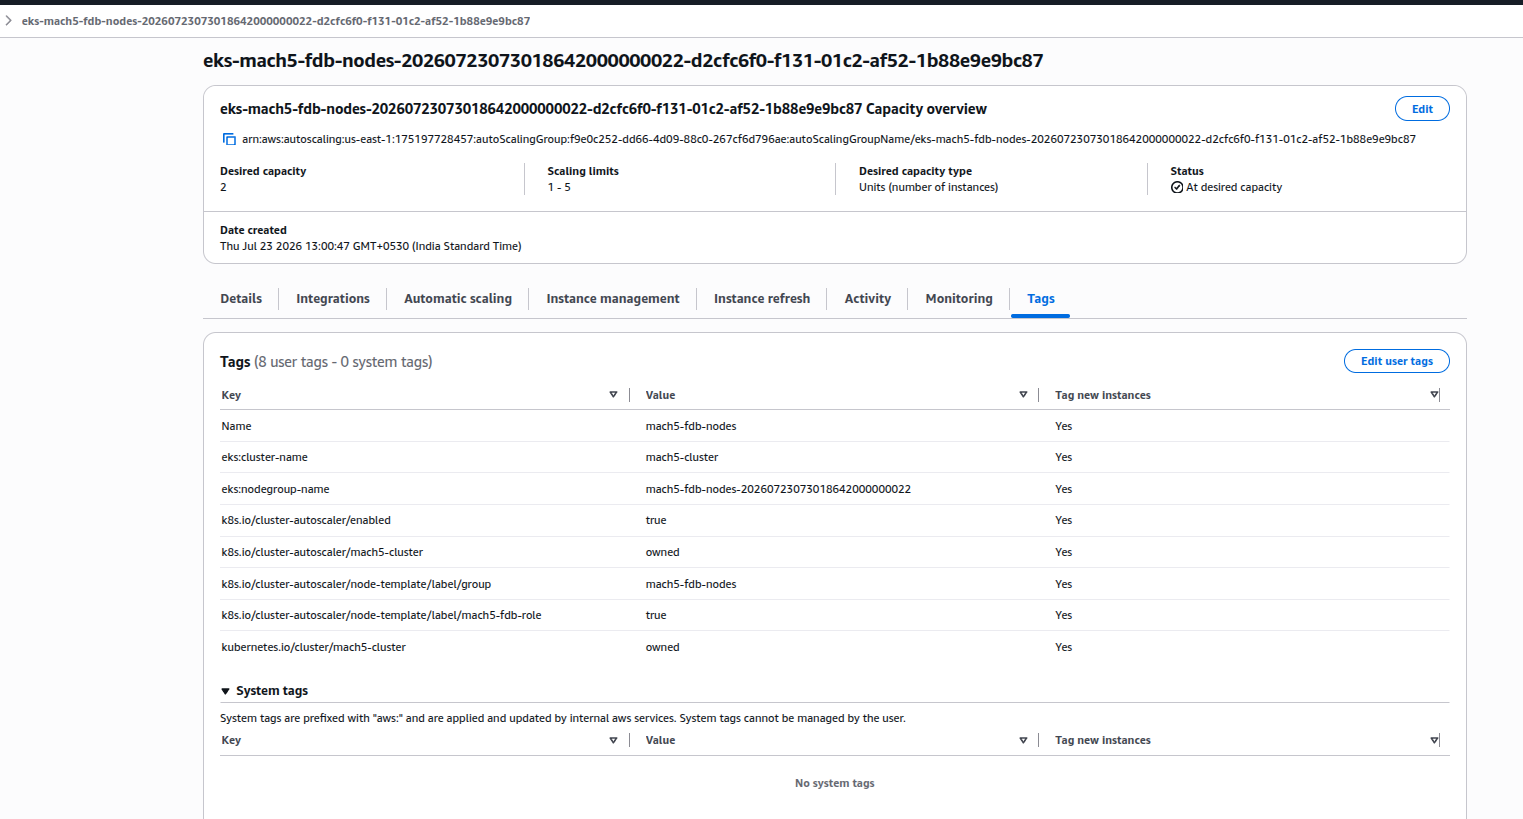1523x819 pixels.
Task: Sort system tags by Key column
Action: pyautogui.click(x=613, y=740)
